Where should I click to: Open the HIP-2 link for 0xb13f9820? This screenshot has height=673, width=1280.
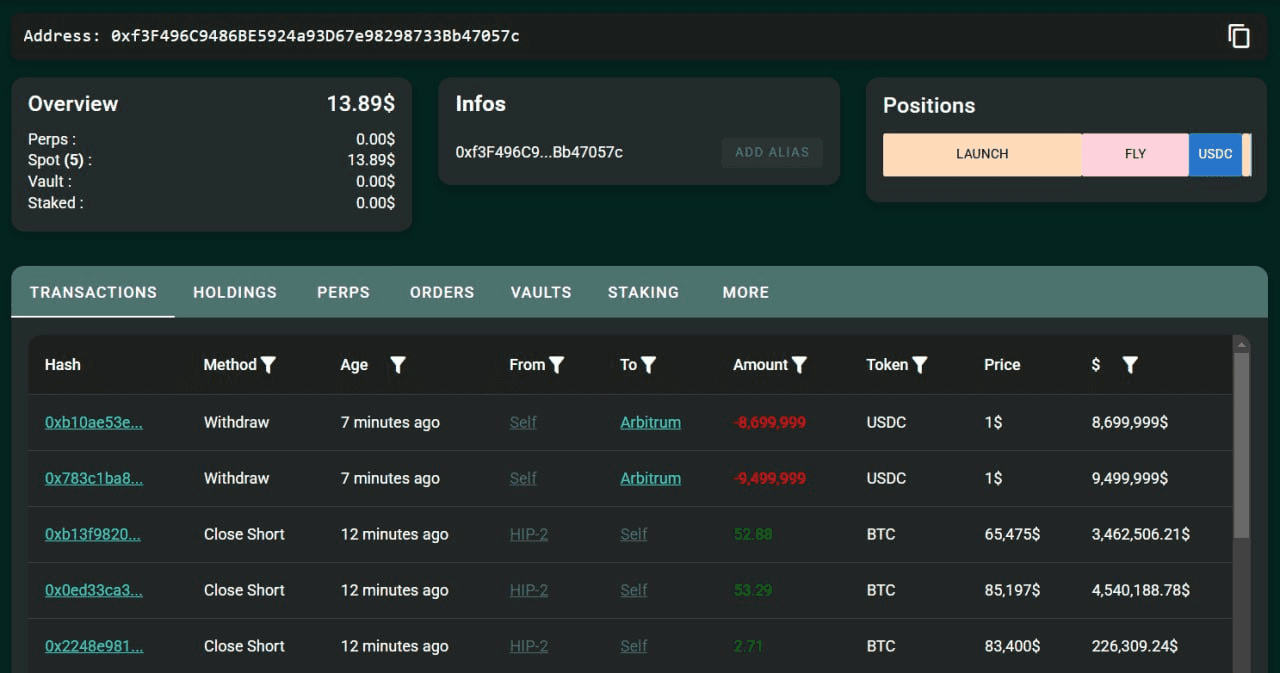tap(529, 534)
